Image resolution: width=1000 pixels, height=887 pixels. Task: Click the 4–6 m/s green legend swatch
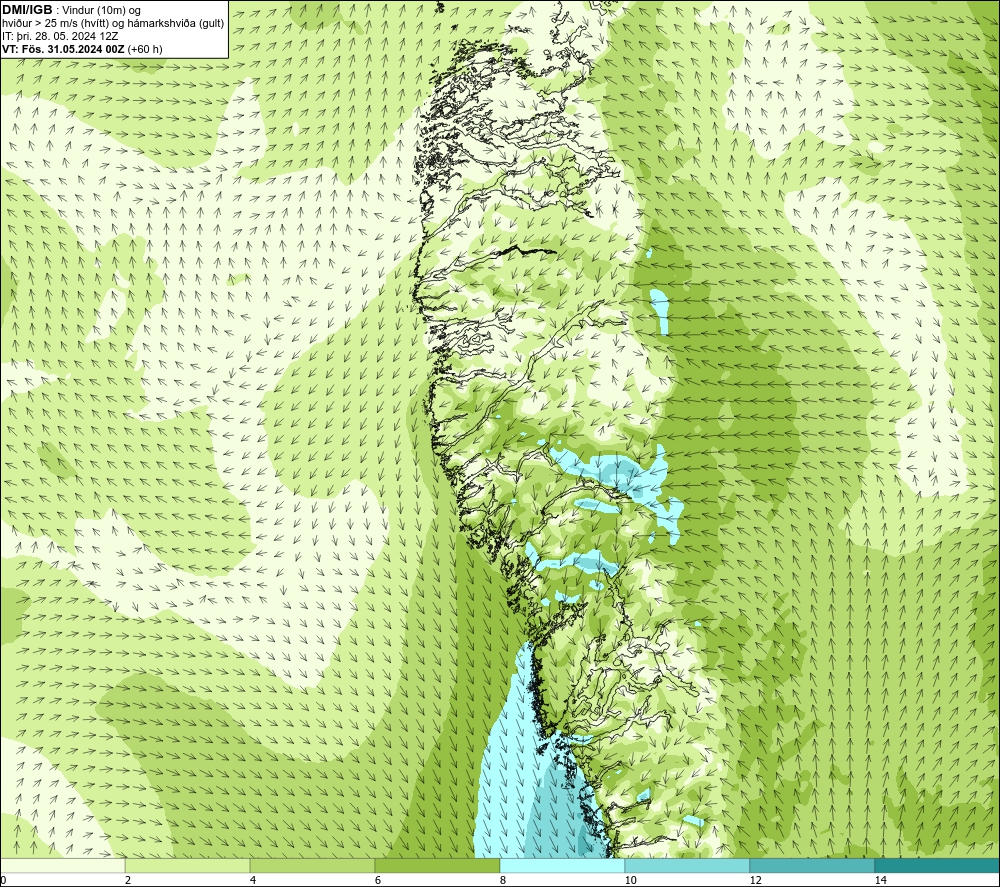pos(312,865)
